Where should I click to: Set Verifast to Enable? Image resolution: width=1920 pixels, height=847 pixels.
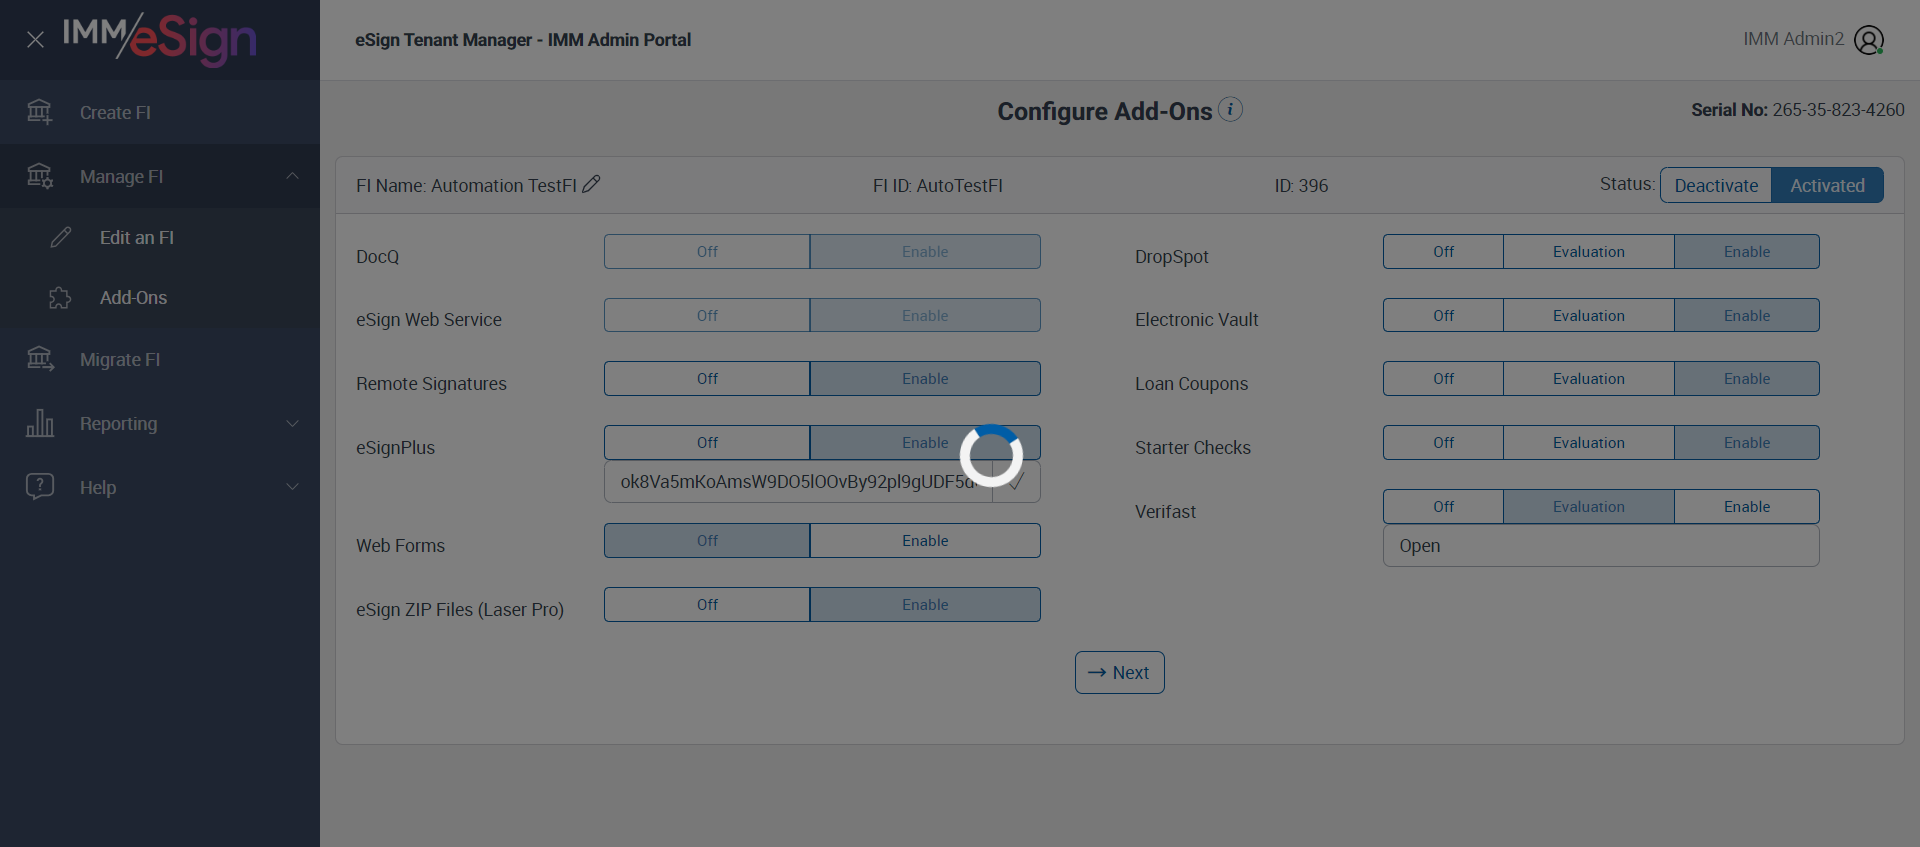point(1747,507)
